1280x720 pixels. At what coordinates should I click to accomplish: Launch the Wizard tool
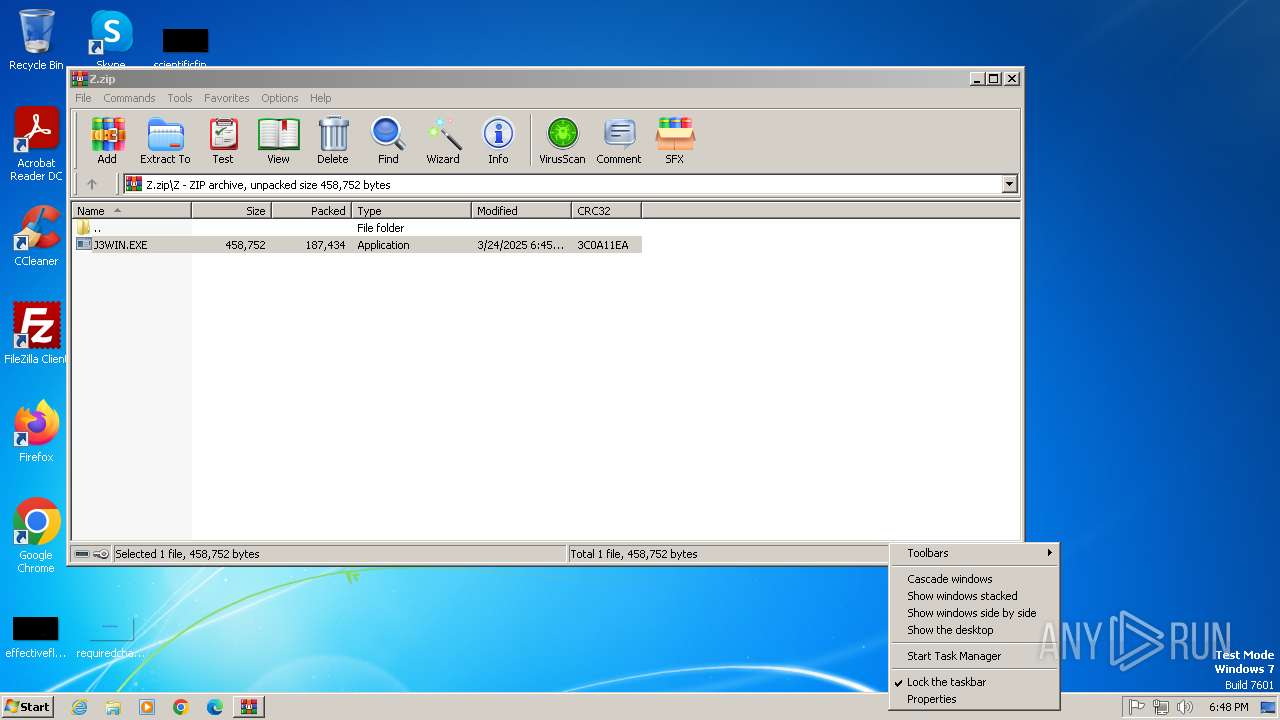pos(443,140)
